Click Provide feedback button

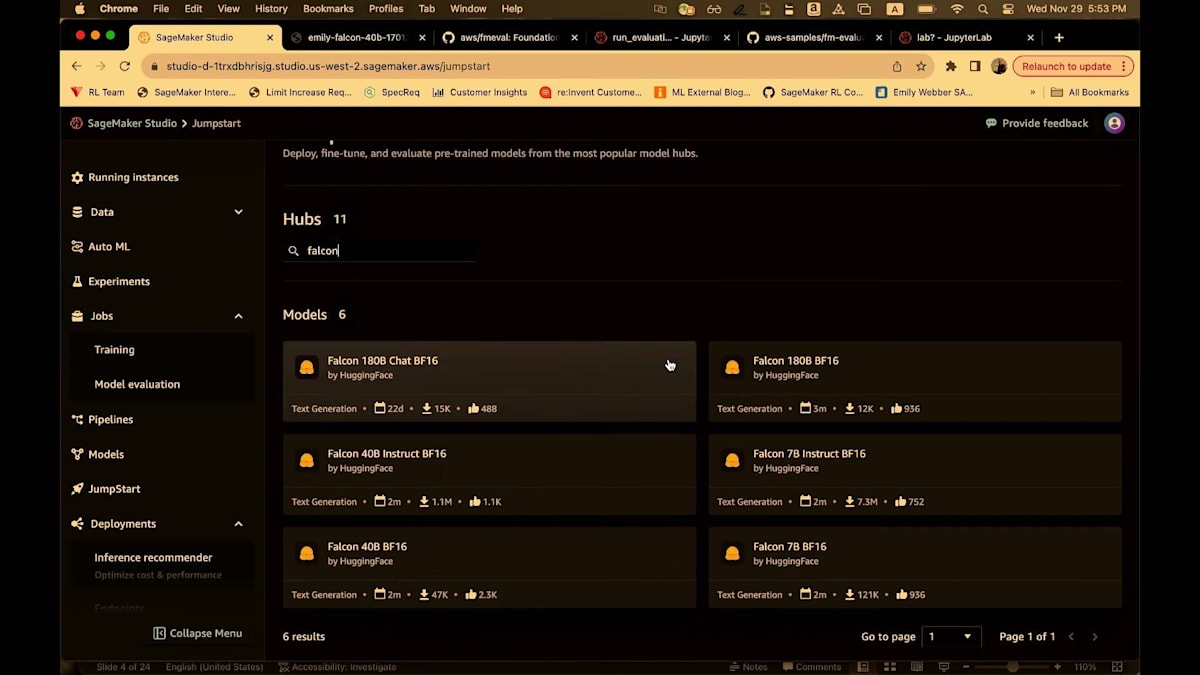coord(1037,123)
